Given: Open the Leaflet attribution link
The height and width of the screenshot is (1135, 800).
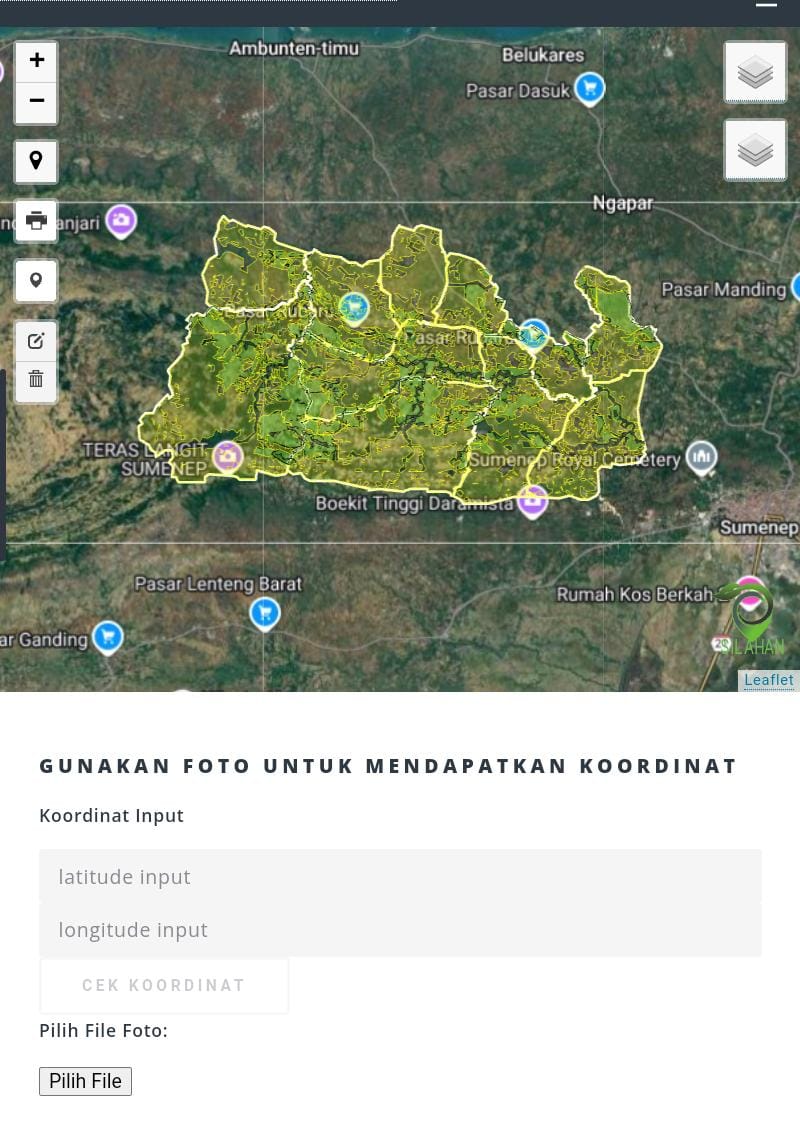Looking at the screenshot, I should tap(768, 680).
